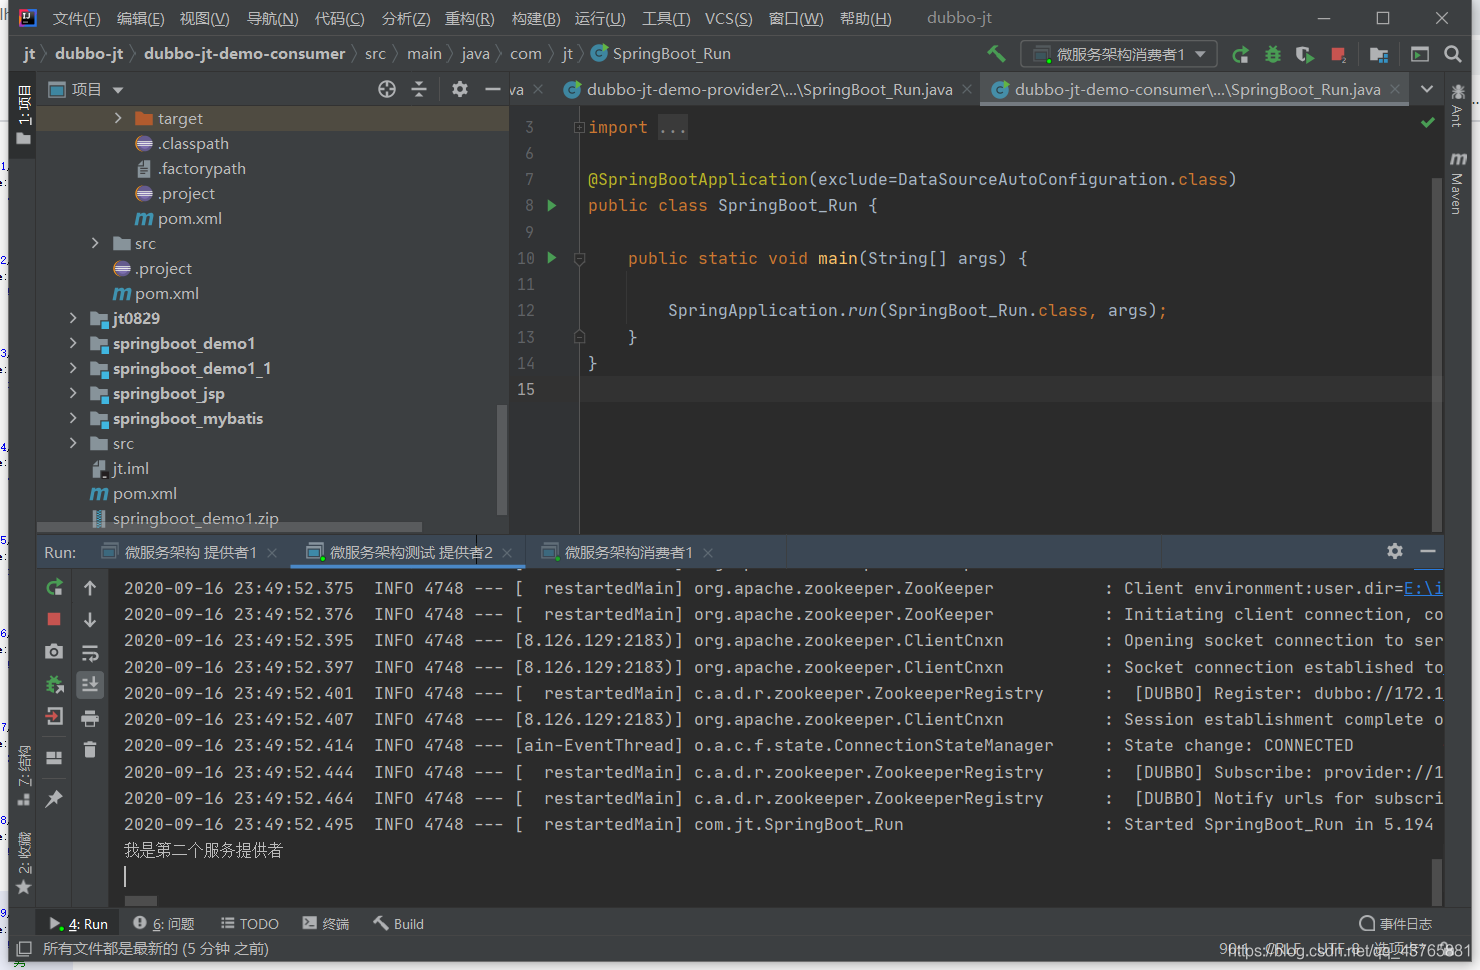Run the selected configuration with green rerun icon
The height and width of the screenshot is (970, 1480).
pyautogui.click(x=1240, y=54)
